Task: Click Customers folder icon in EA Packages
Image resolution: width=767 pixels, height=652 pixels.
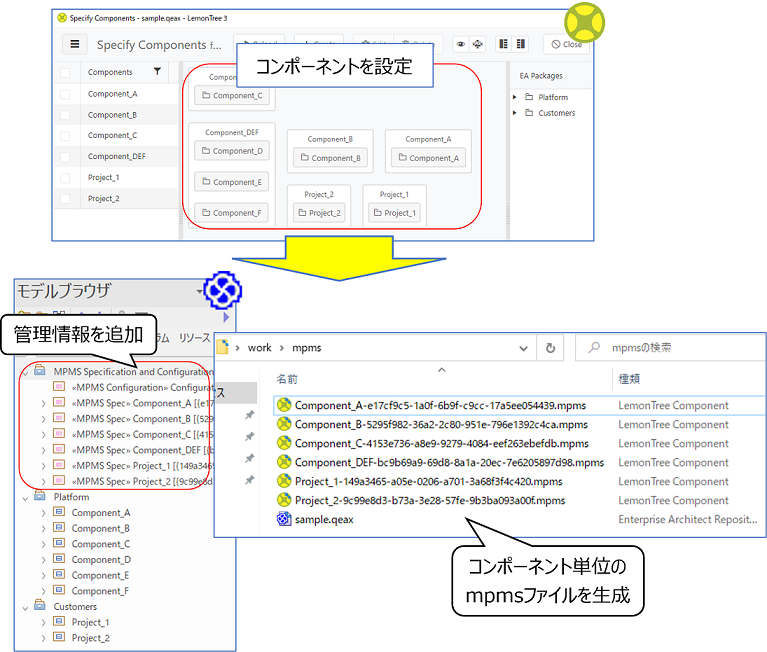Action: coord(529,112)
